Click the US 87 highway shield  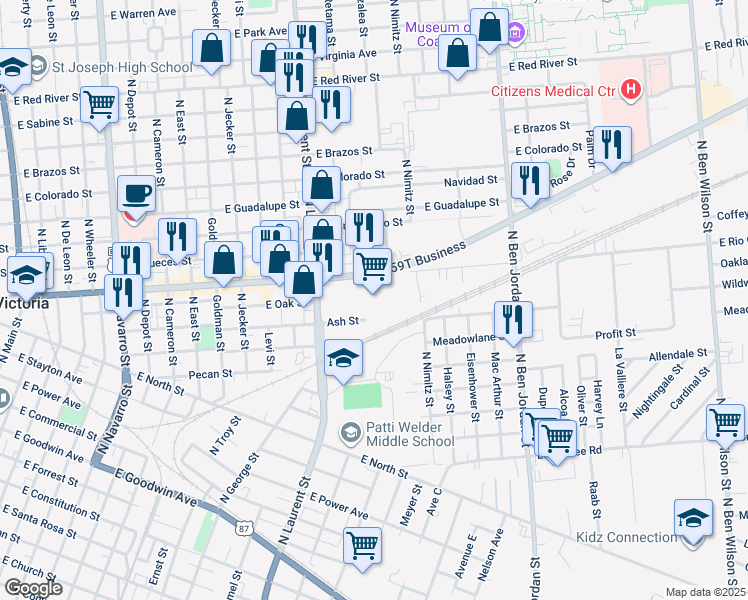[243, 527]
